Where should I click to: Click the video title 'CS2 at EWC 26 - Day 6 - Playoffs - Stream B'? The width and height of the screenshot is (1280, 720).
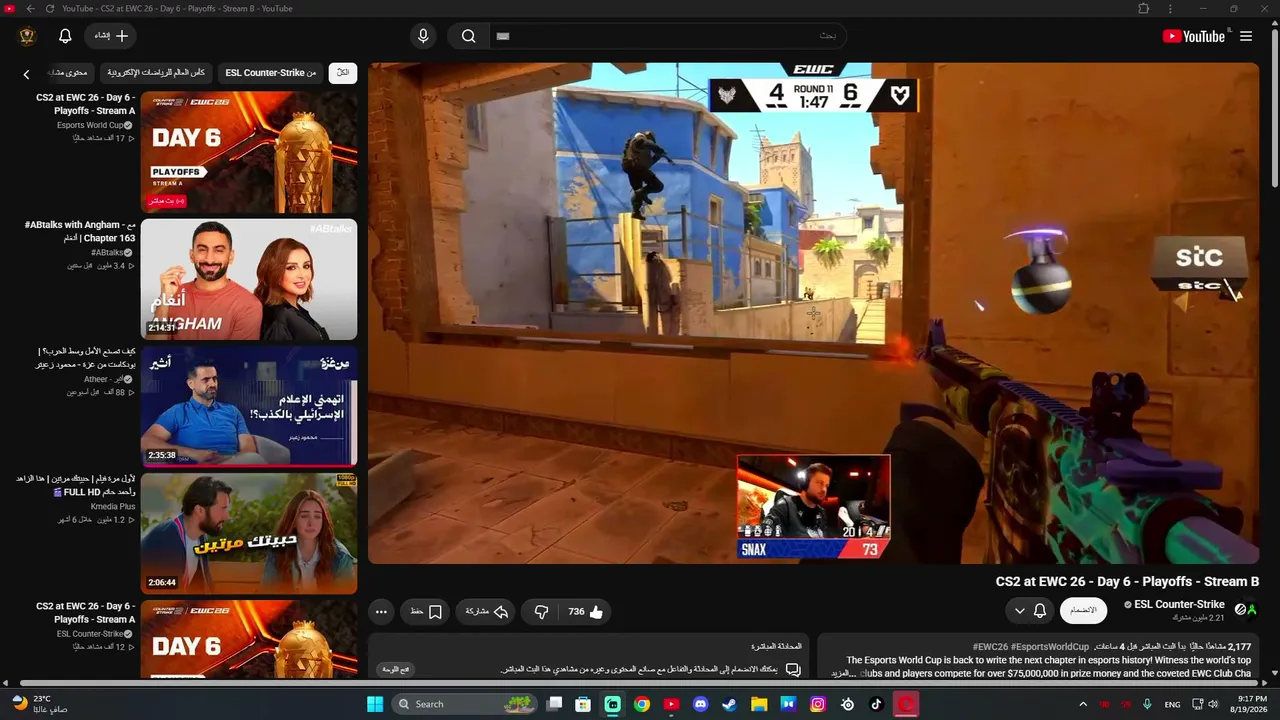point(1127,581)
